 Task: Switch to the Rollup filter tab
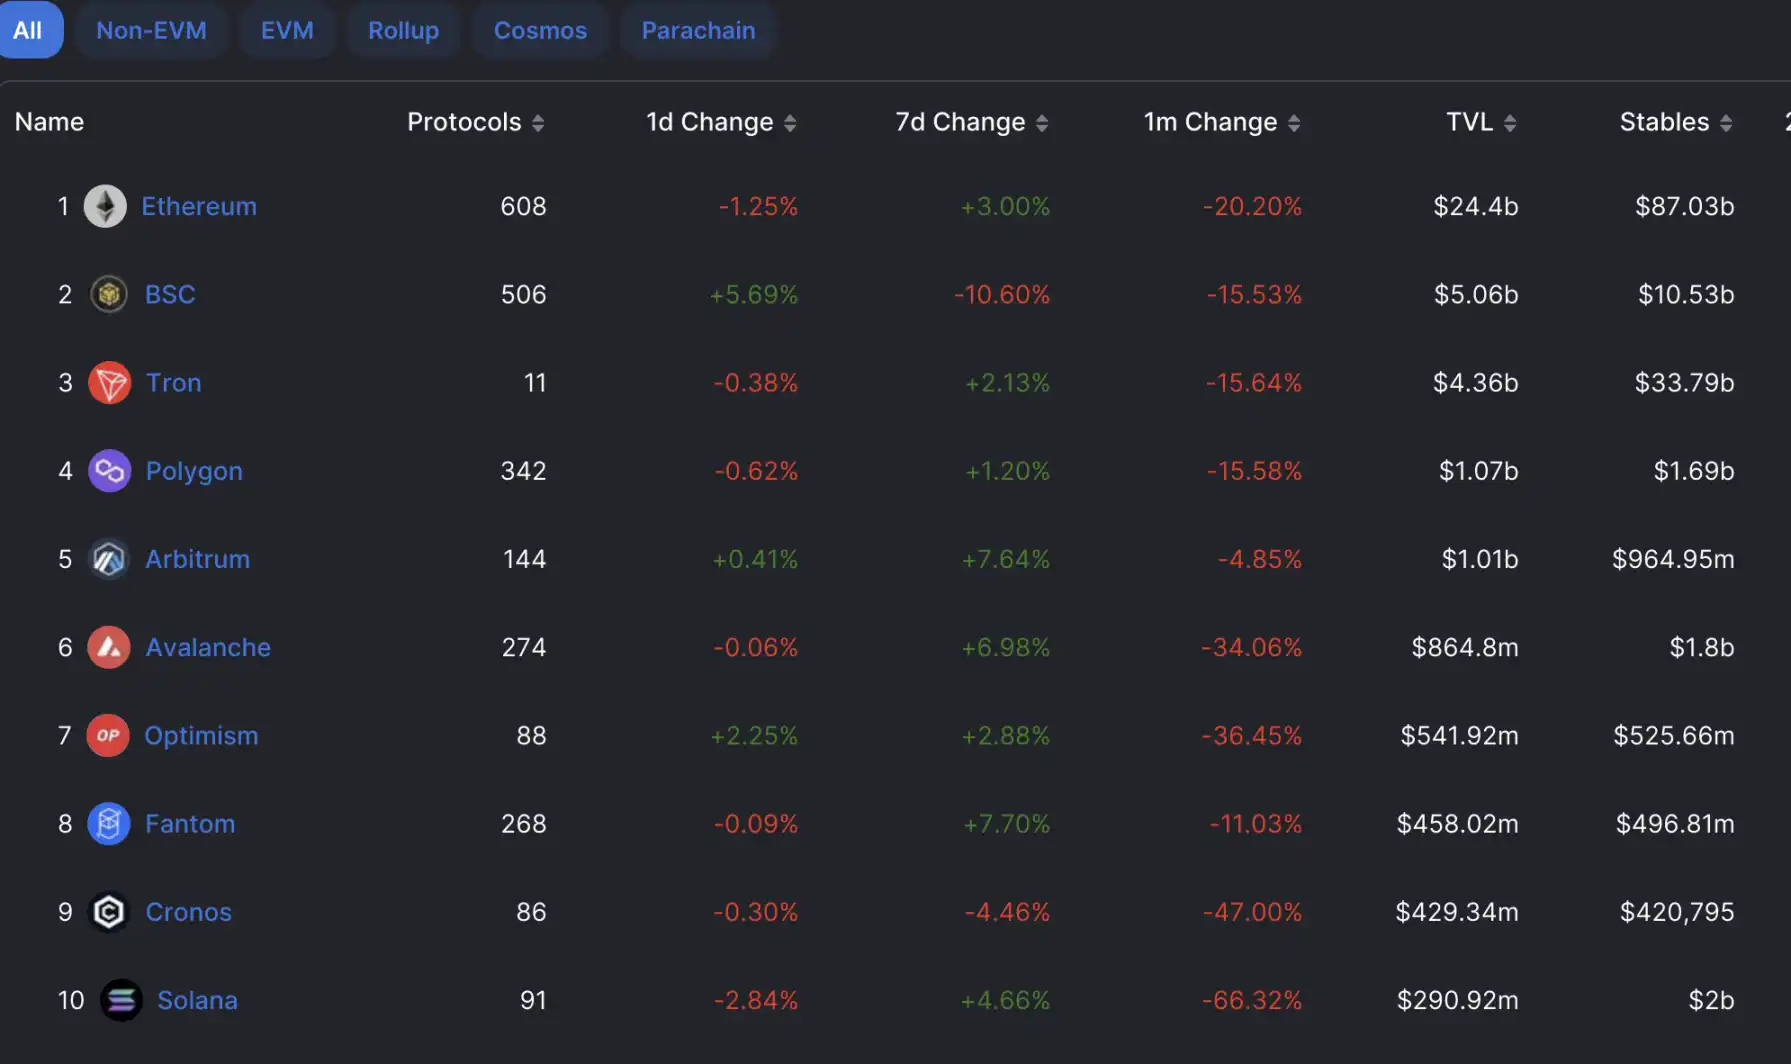pos(403,30)
